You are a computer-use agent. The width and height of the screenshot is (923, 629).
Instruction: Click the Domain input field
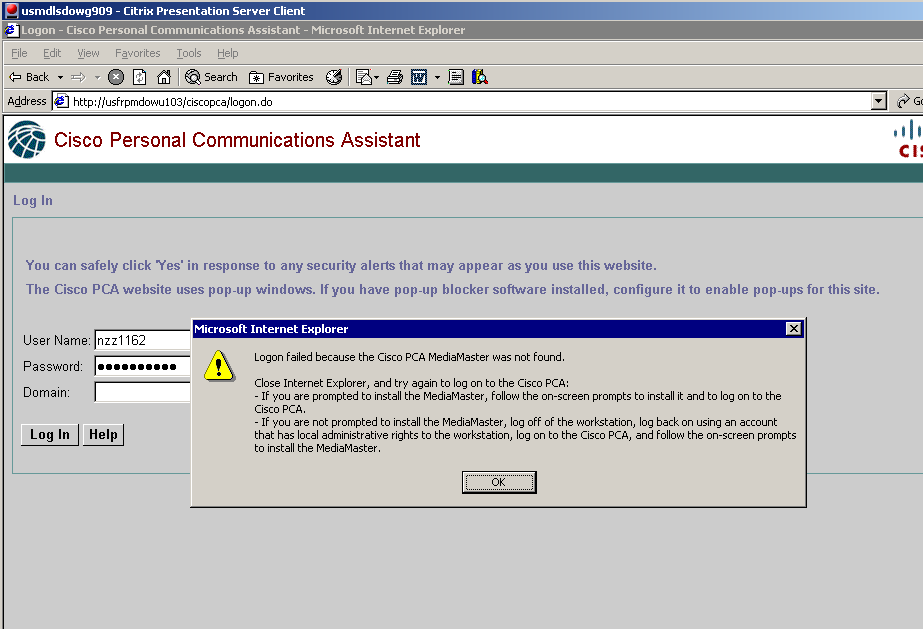click(142, 392)
